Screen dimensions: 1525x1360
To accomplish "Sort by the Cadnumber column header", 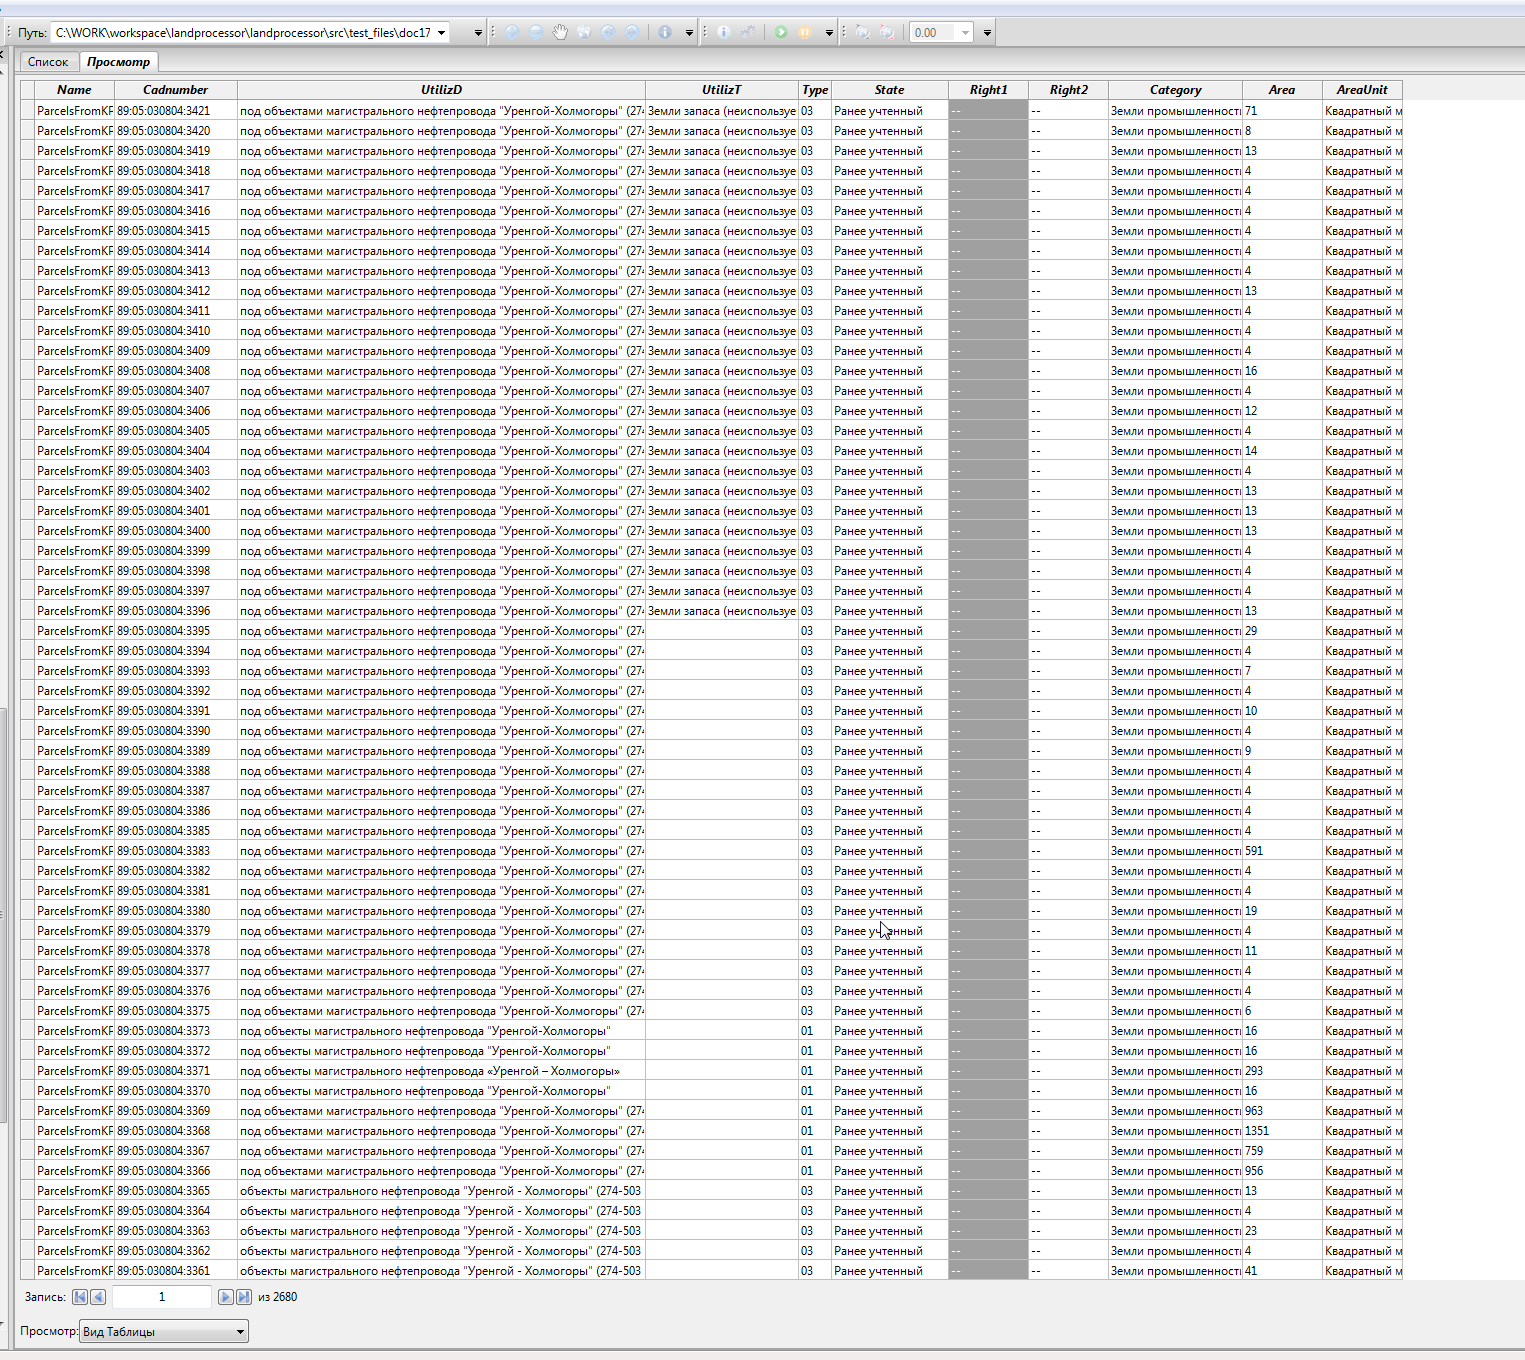I will click(x=176, y=90).
